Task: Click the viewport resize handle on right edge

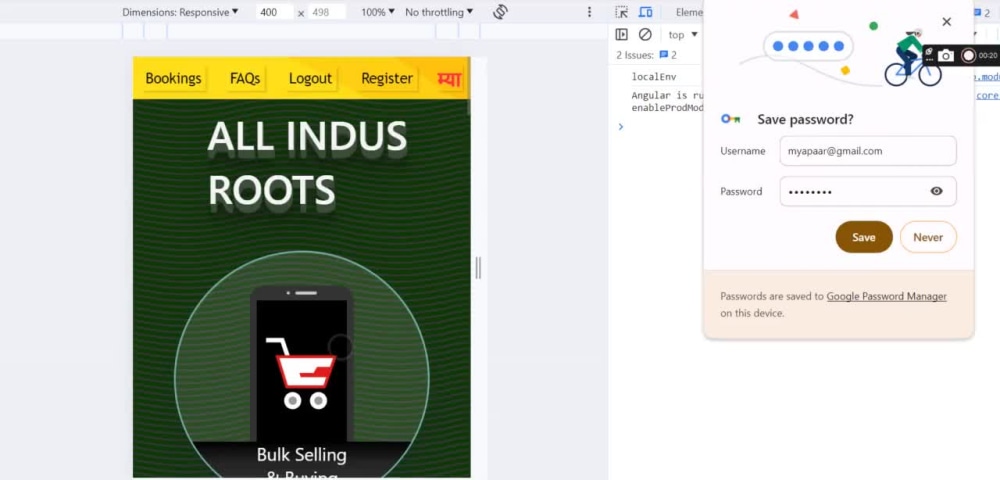Action: point(478,268)
